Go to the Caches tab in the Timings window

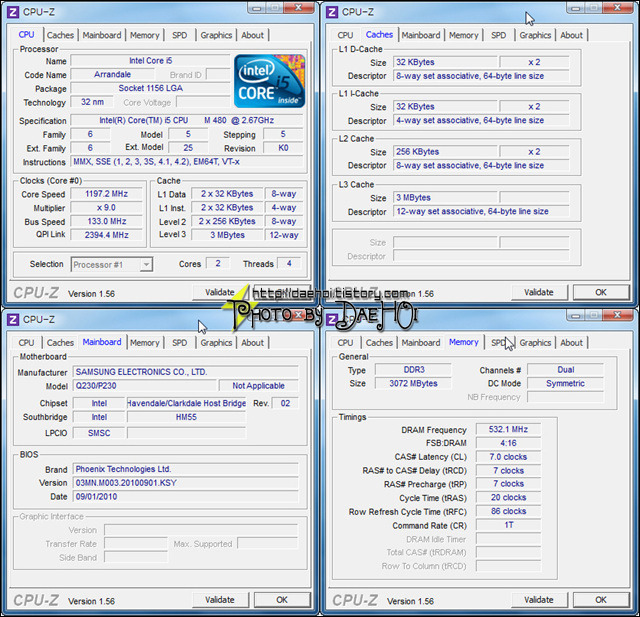coord(379,343)
